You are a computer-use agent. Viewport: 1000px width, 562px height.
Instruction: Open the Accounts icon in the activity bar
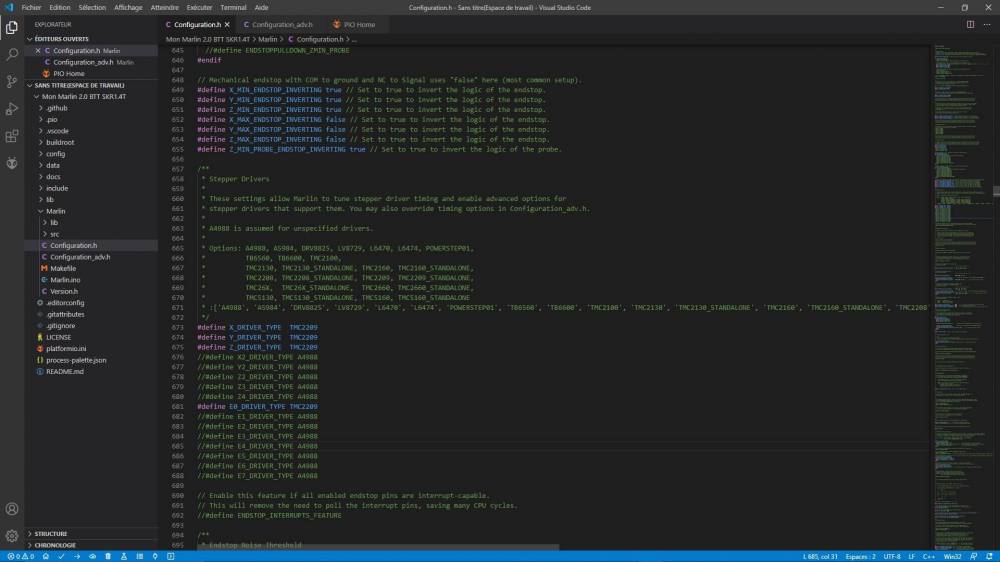coord(11,509)
